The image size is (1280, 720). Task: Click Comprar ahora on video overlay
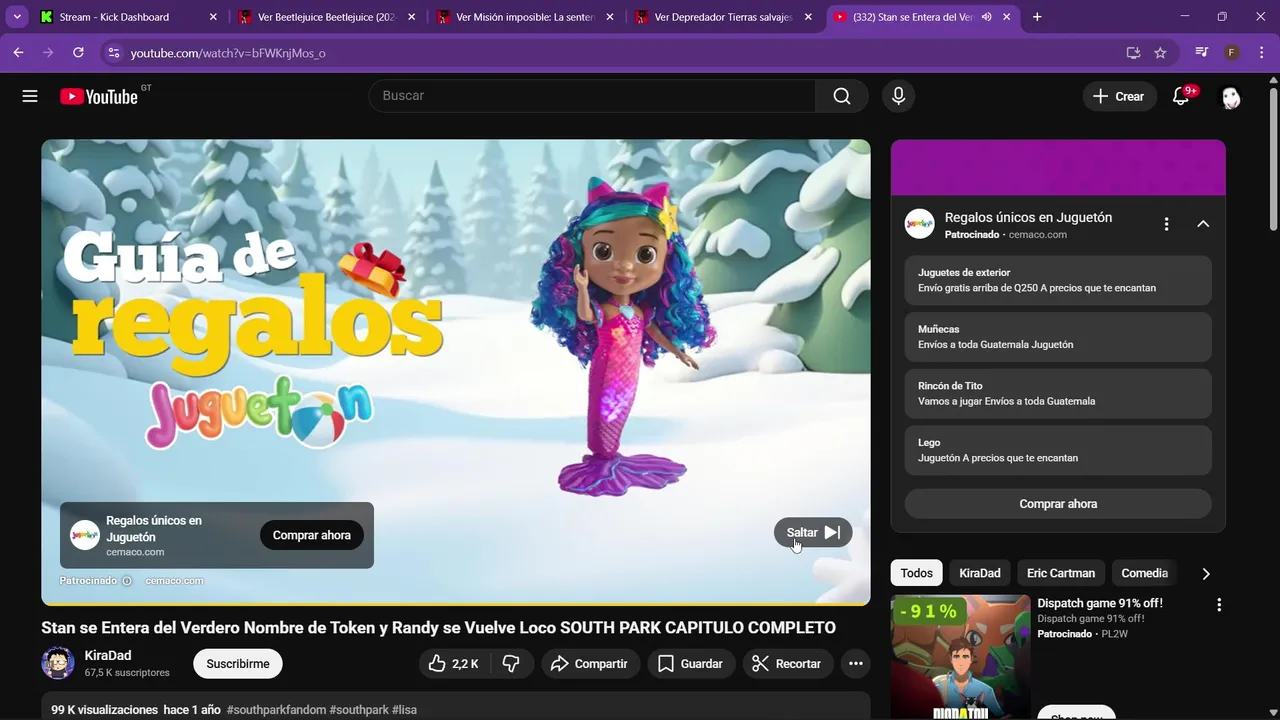tap(312, 535)
